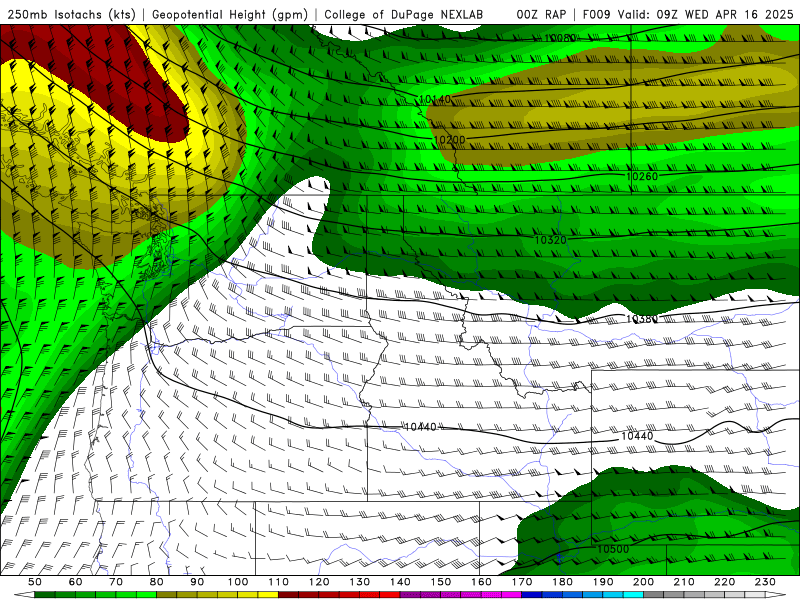Image resolution: width=800 pixels, height=600 pixels.
Task: Click the '00Z RAP' model run label
Action: [x=541, y=14]
